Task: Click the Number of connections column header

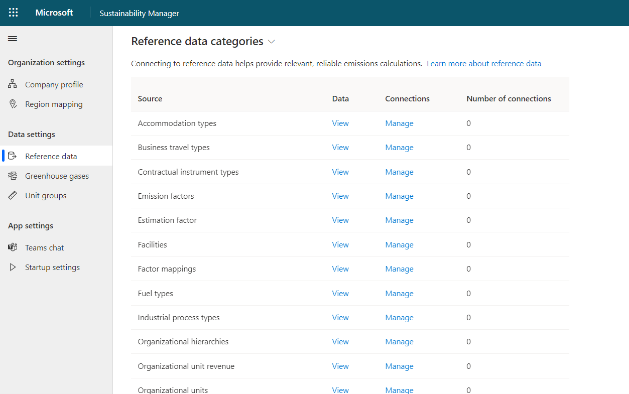Action: pyautogui.click(x=509, y=99)
